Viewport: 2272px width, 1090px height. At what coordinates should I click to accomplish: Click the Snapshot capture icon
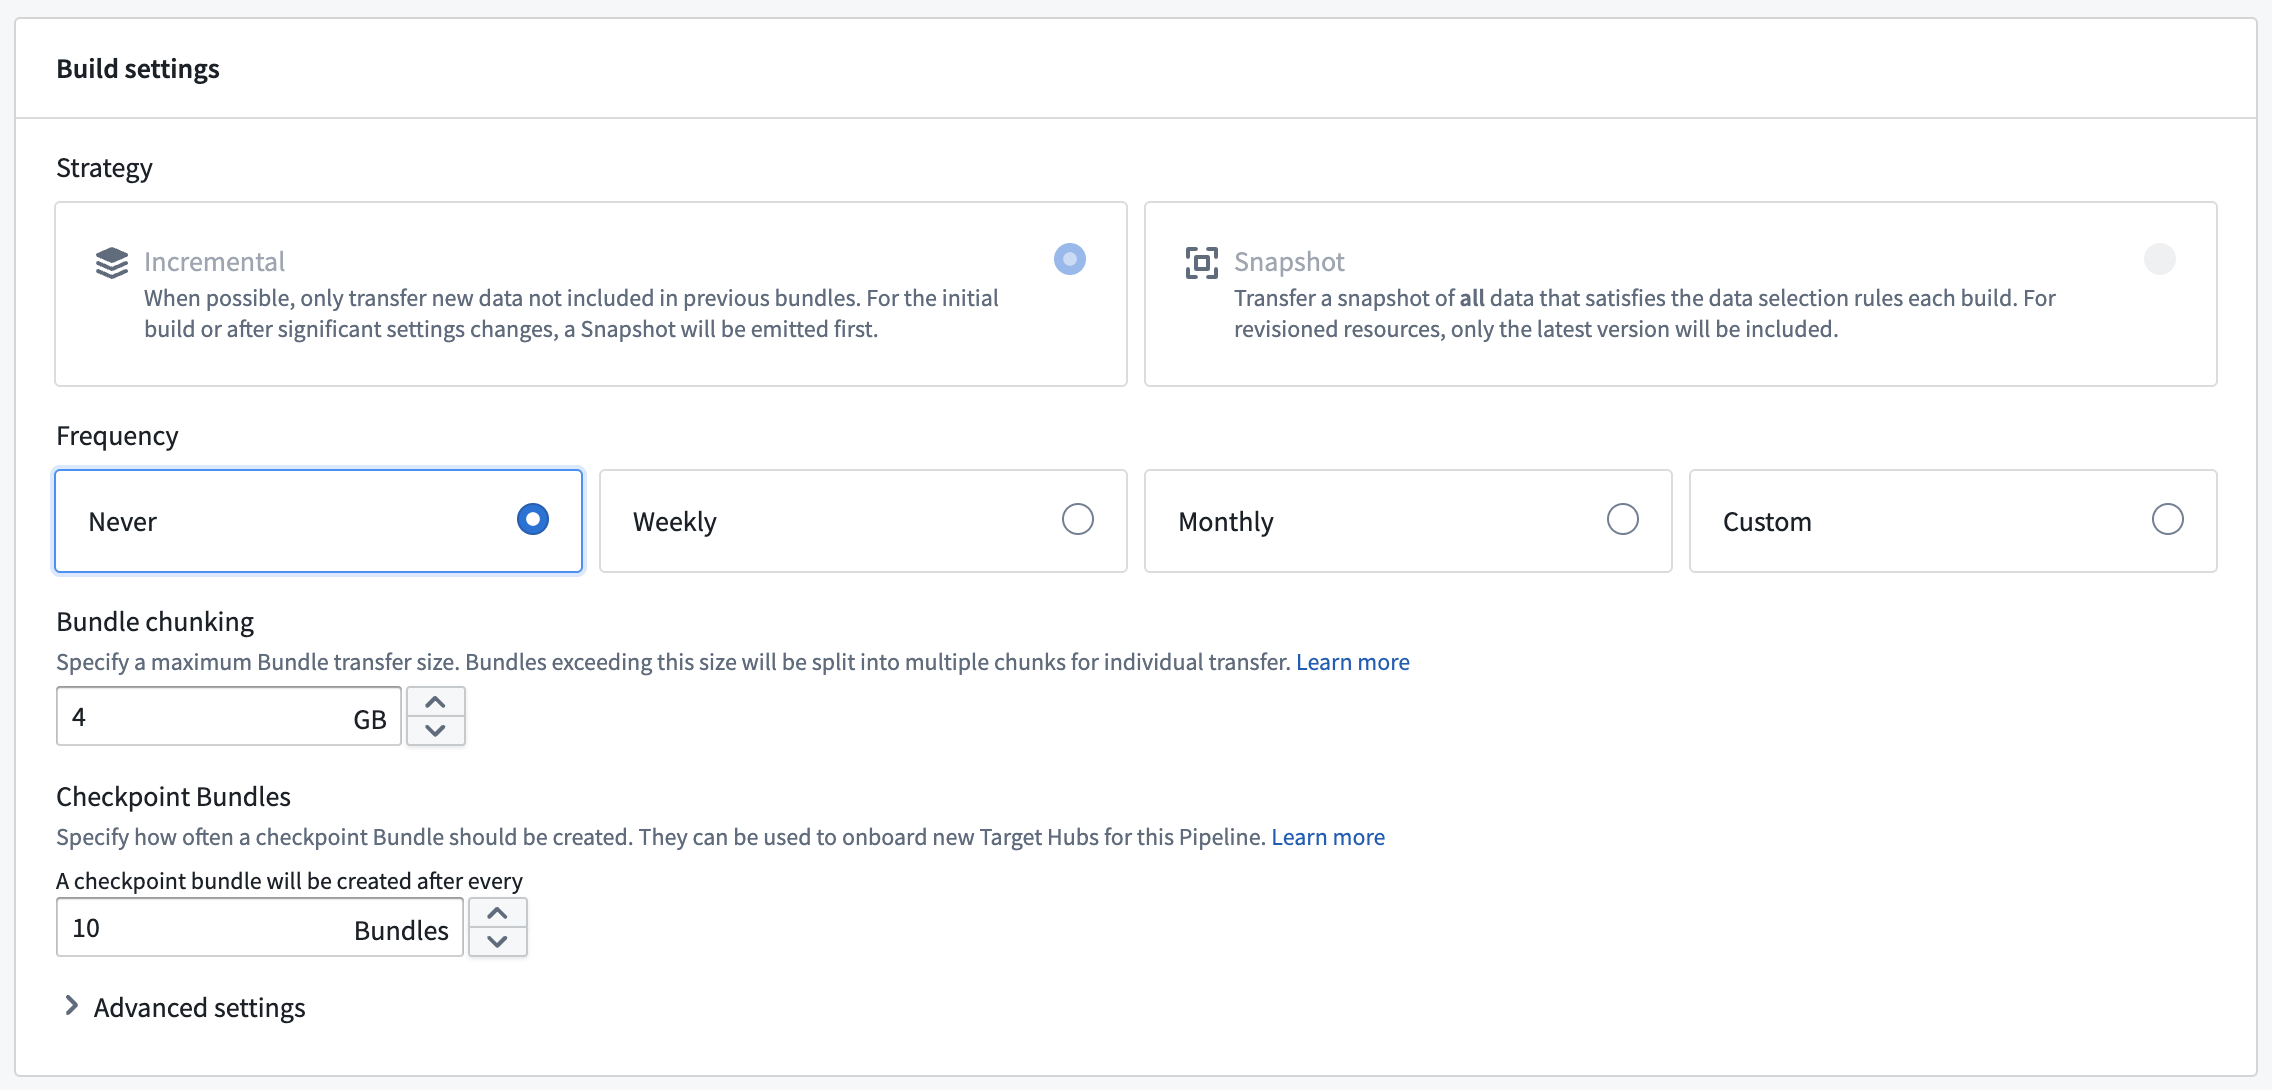(1201, 262)
